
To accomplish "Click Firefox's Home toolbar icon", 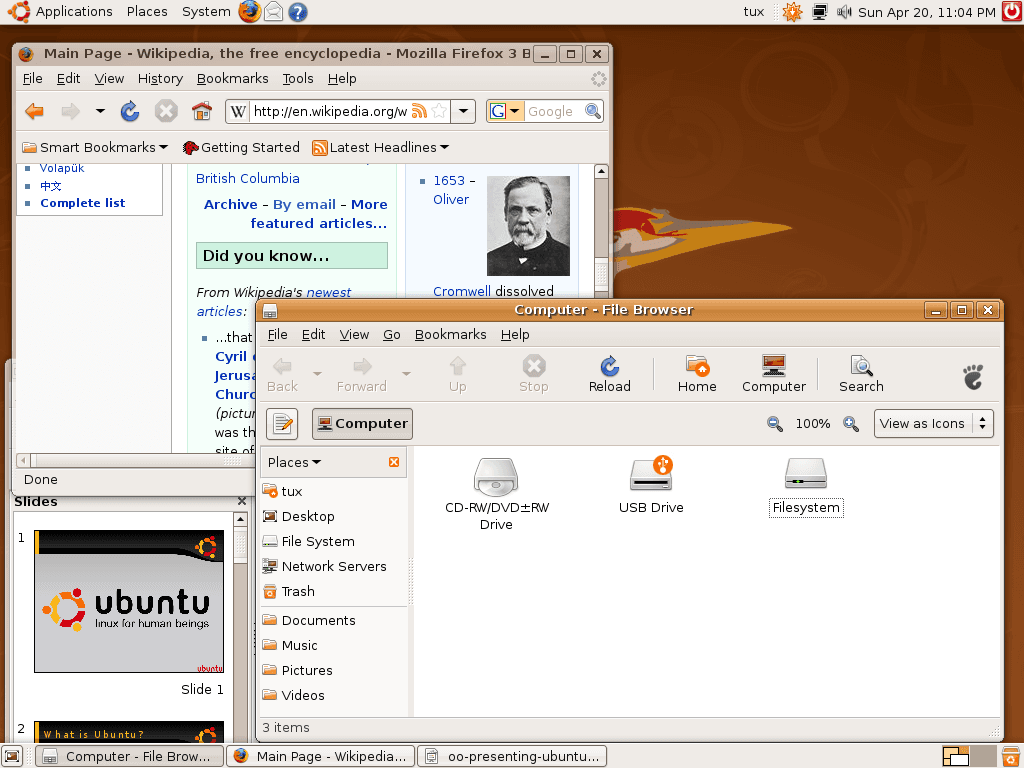I will click(201, 111).
